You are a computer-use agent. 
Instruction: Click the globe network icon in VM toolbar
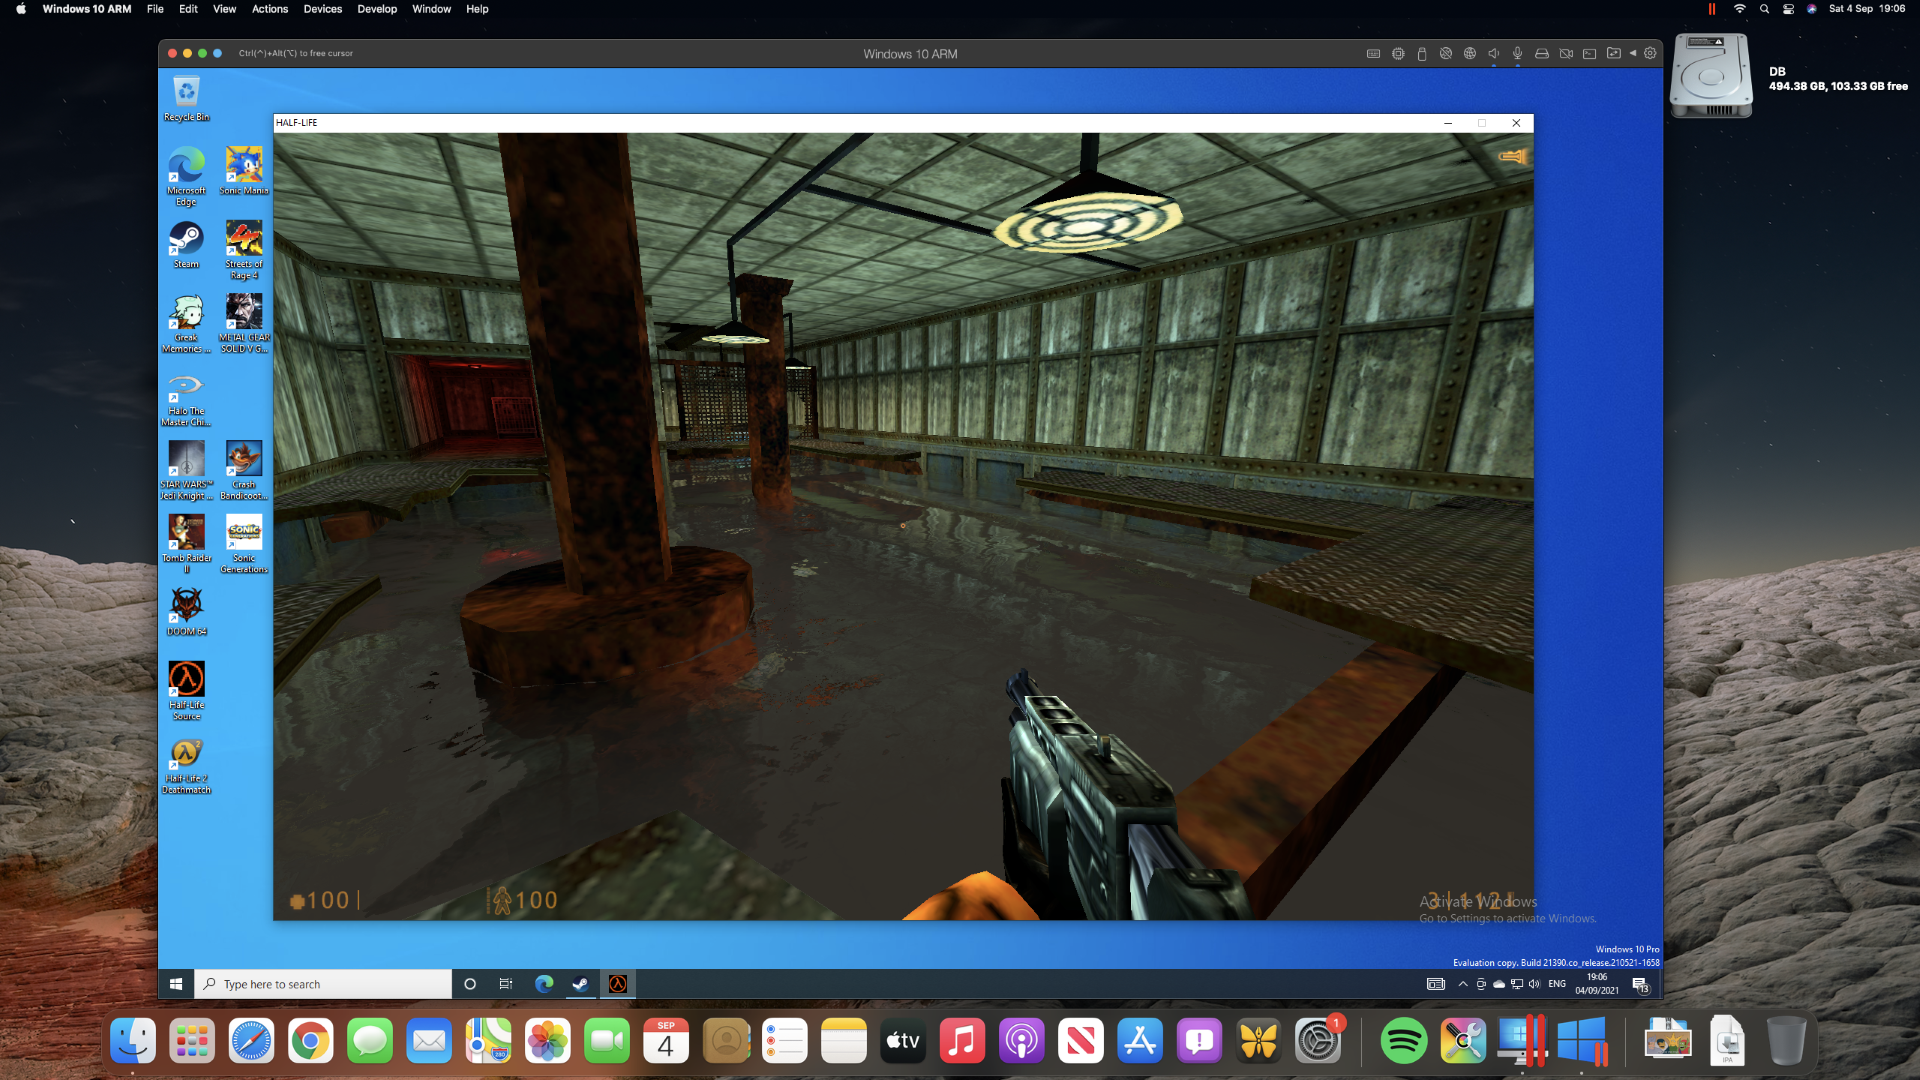tap(1470, 54)
